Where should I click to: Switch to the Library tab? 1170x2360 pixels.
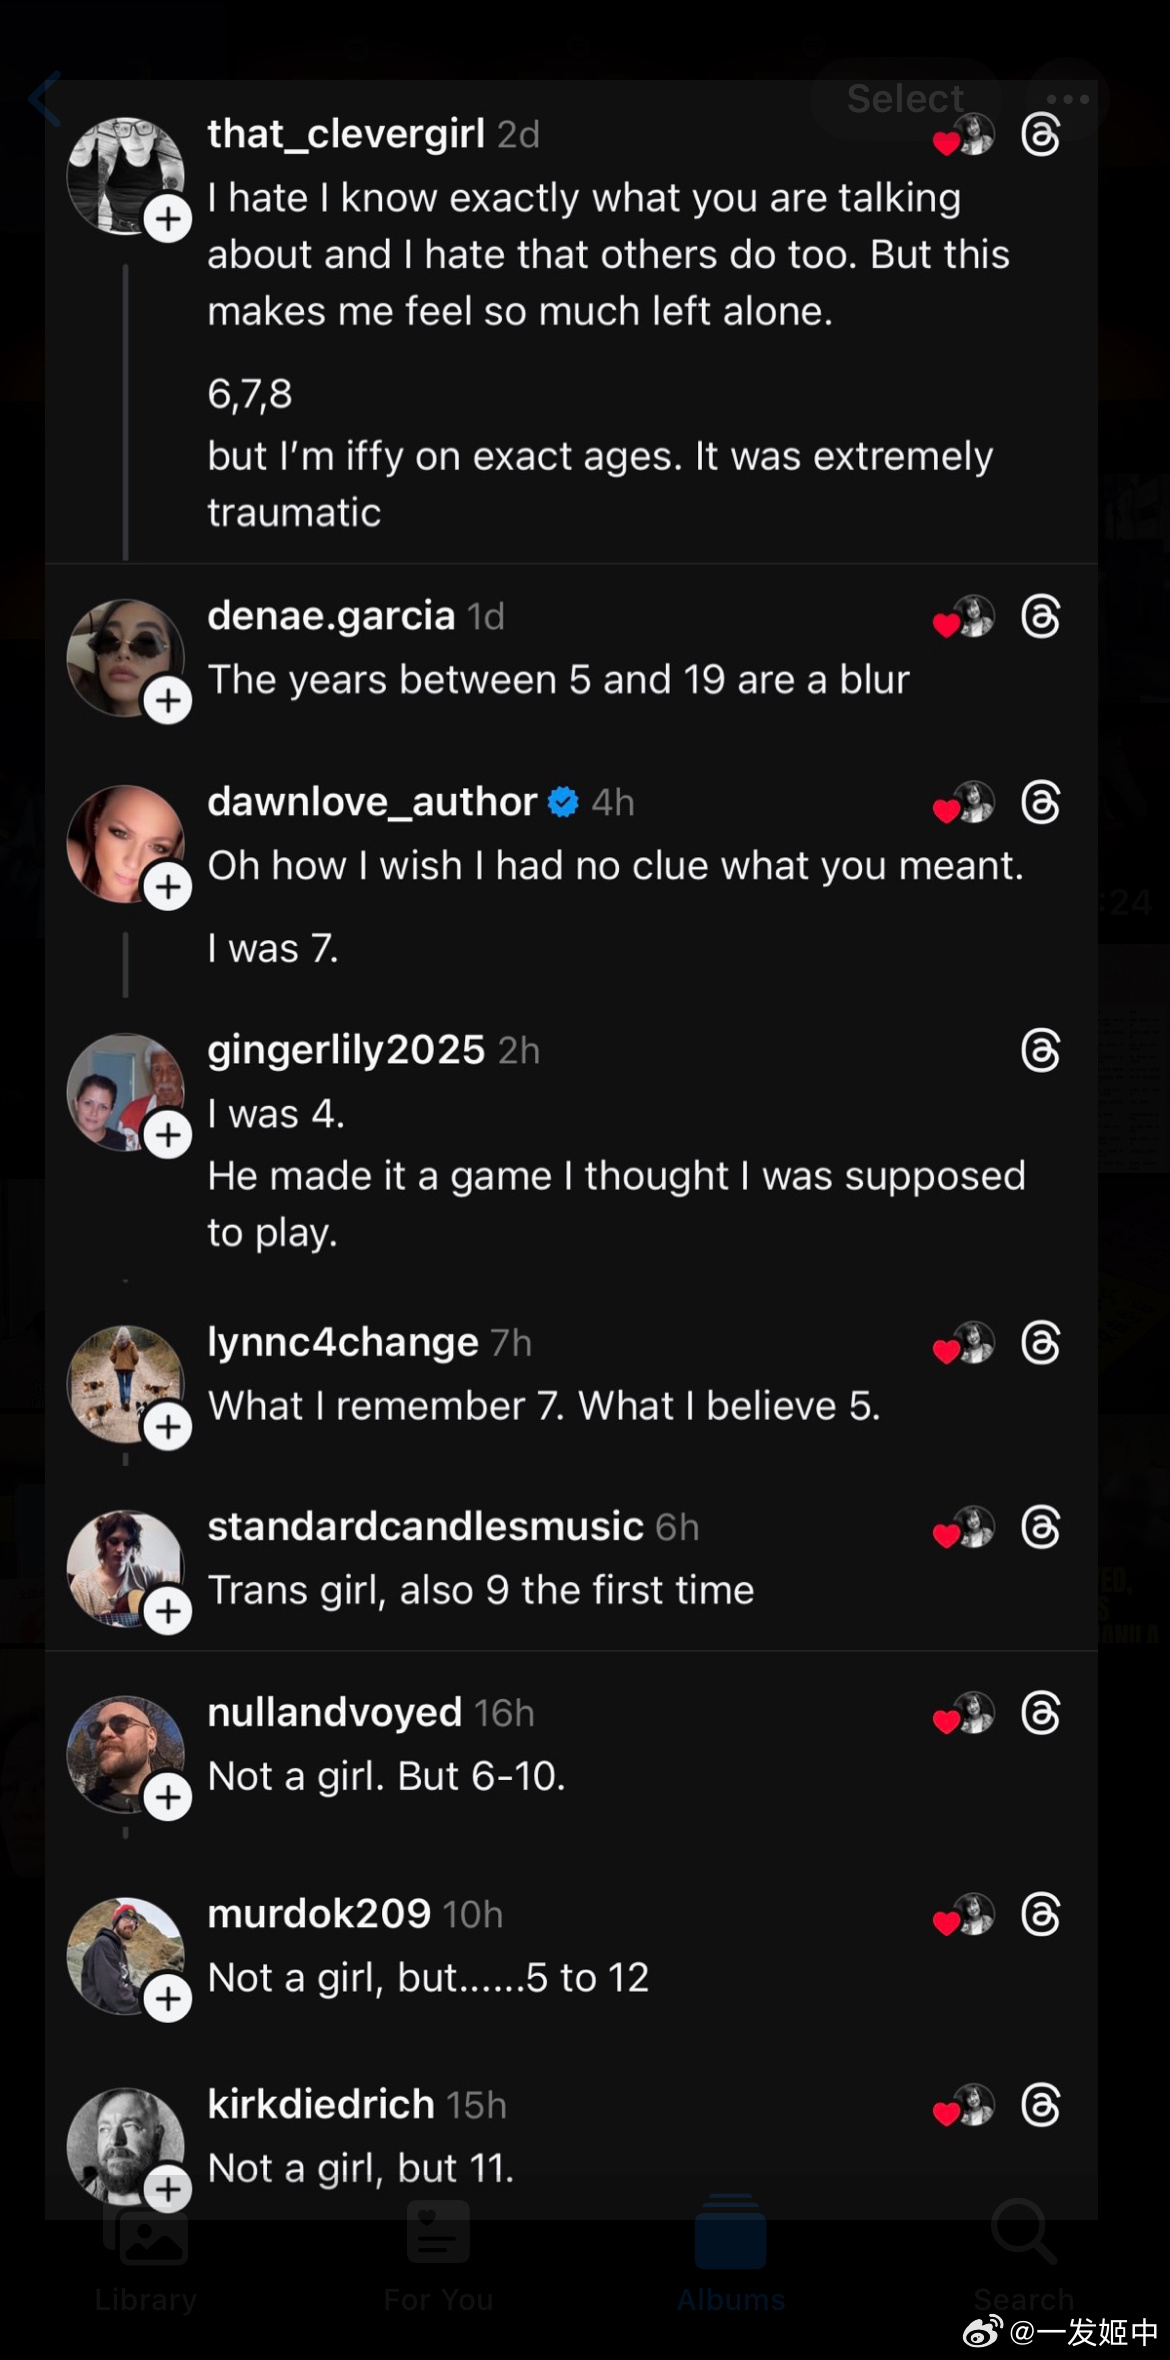tap(146, 2250)
